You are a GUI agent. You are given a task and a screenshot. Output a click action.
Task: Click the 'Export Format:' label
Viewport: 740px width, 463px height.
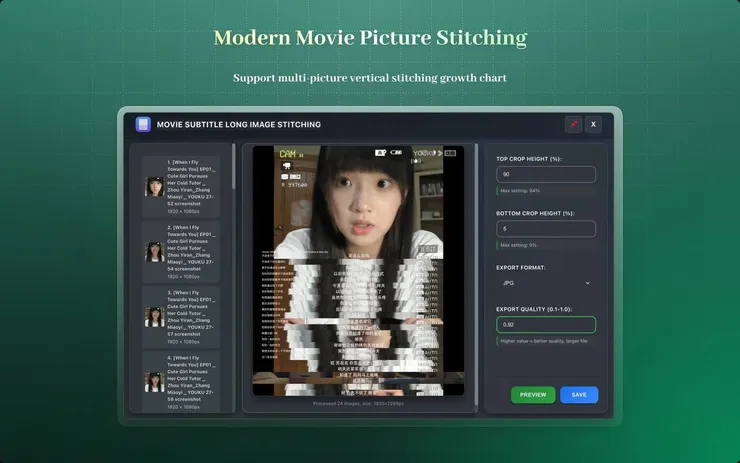(521, 268)
